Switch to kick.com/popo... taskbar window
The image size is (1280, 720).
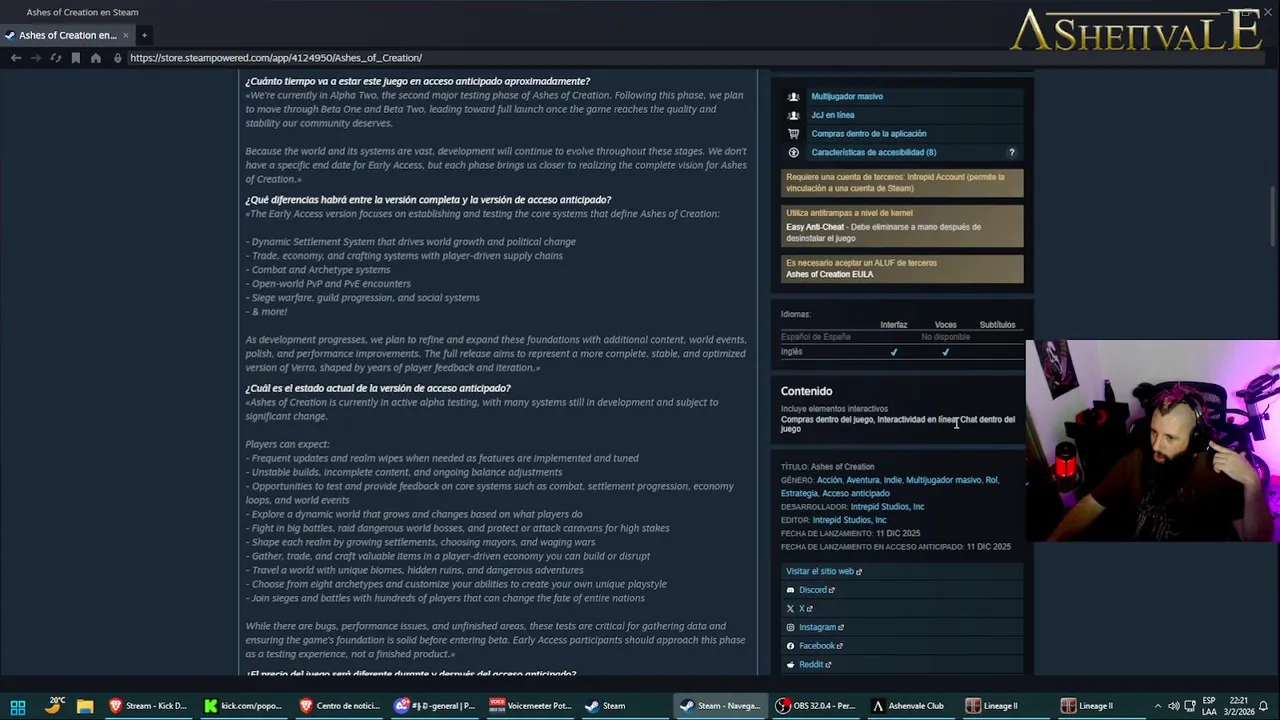click(x=242, y=706)
